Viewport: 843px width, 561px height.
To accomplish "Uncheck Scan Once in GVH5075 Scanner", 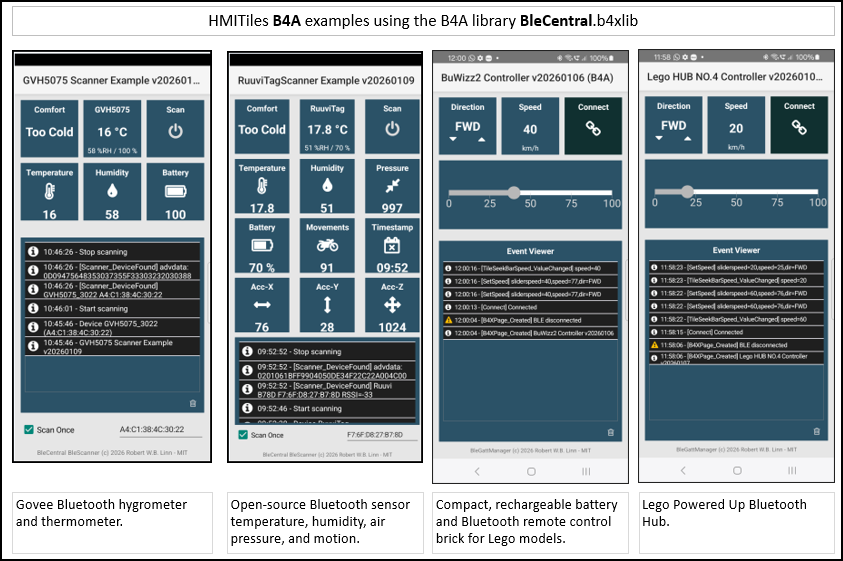I will [x=28, y=429].
